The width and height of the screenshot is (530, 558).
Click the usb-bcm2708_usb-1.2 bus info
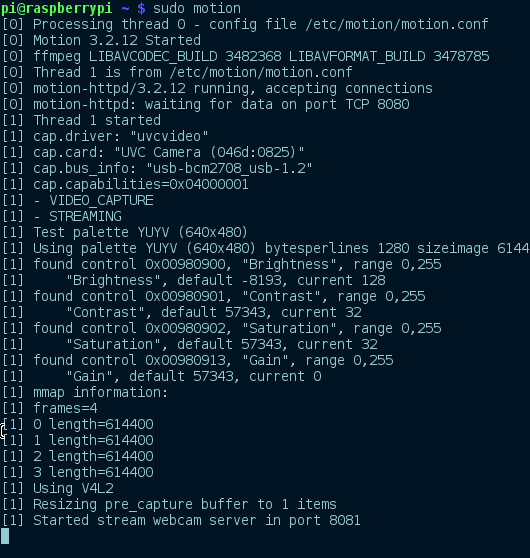(229, 168)
